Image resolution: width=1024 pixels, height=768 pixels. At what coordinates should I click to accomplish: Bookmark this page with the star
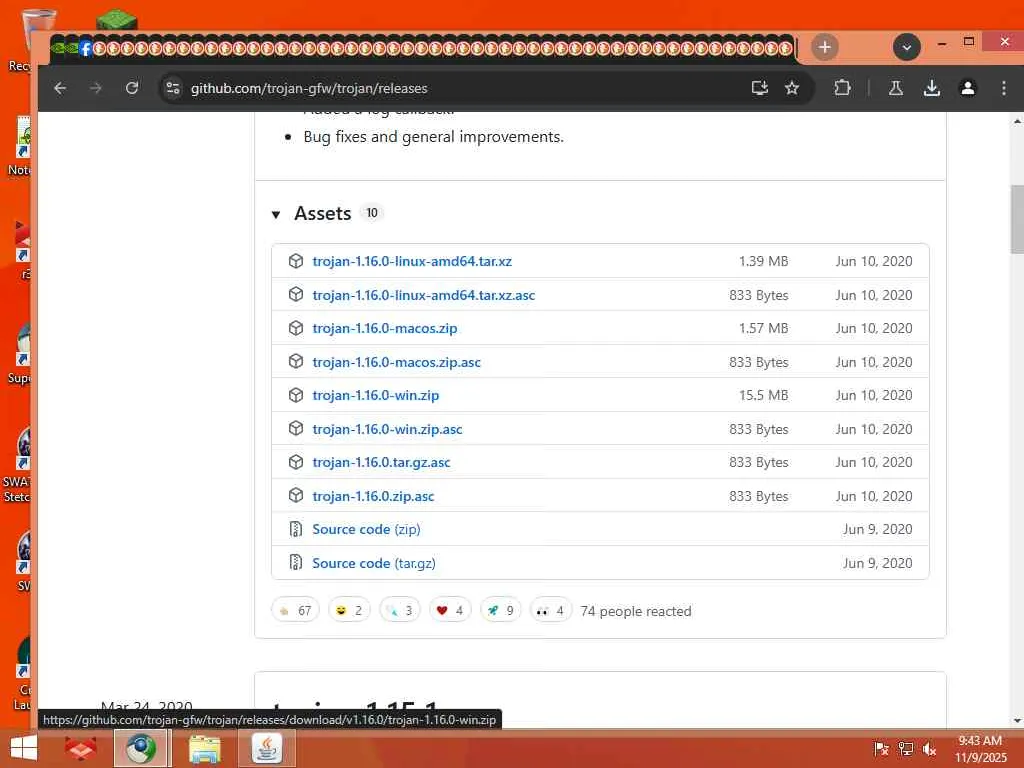click(x=792, y=88)
